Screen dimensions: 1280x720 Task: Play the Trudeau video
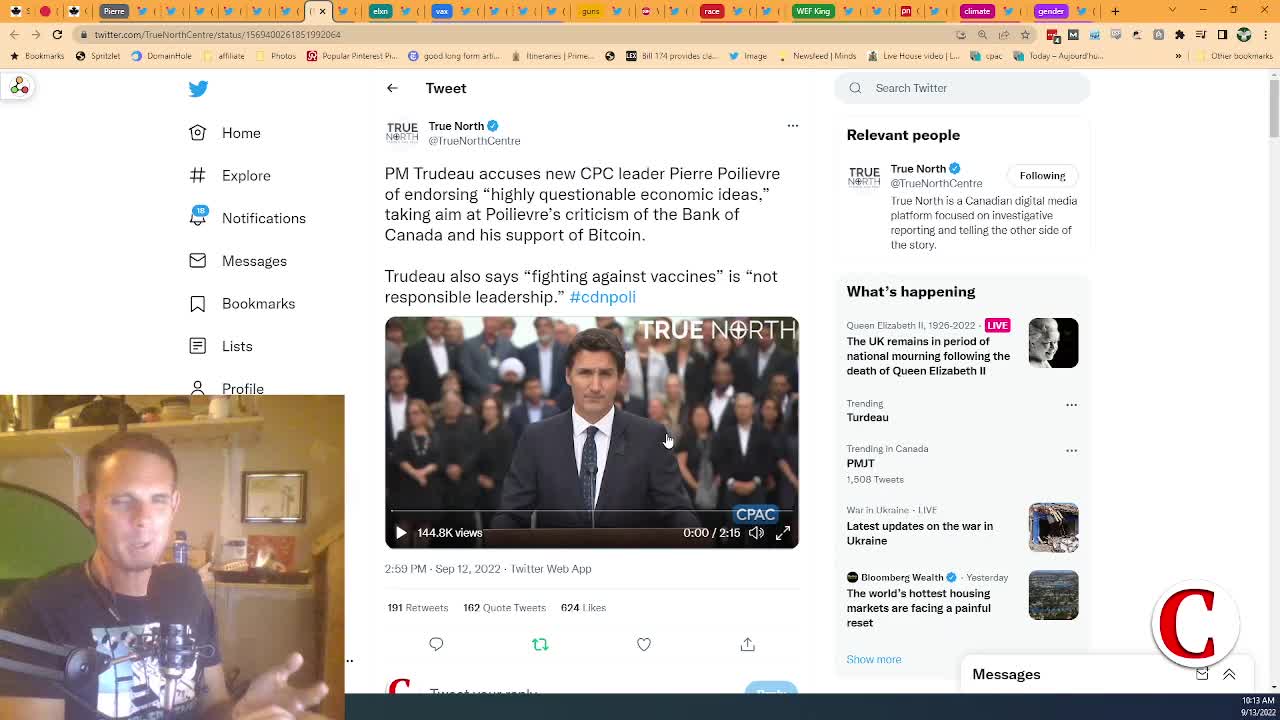[401, 533]
